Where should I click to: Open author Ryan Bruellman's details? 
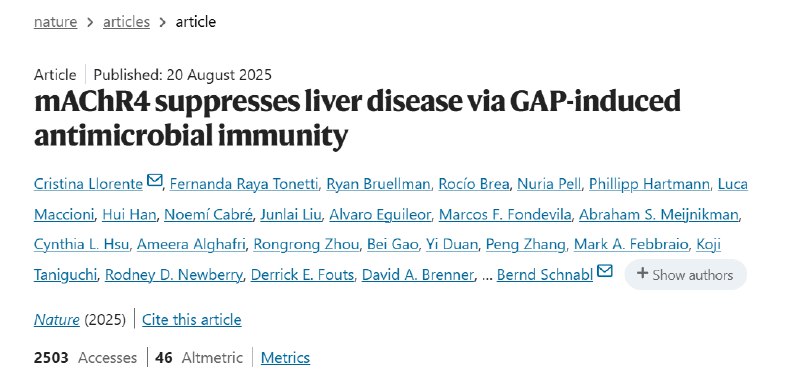click(378, 184)
